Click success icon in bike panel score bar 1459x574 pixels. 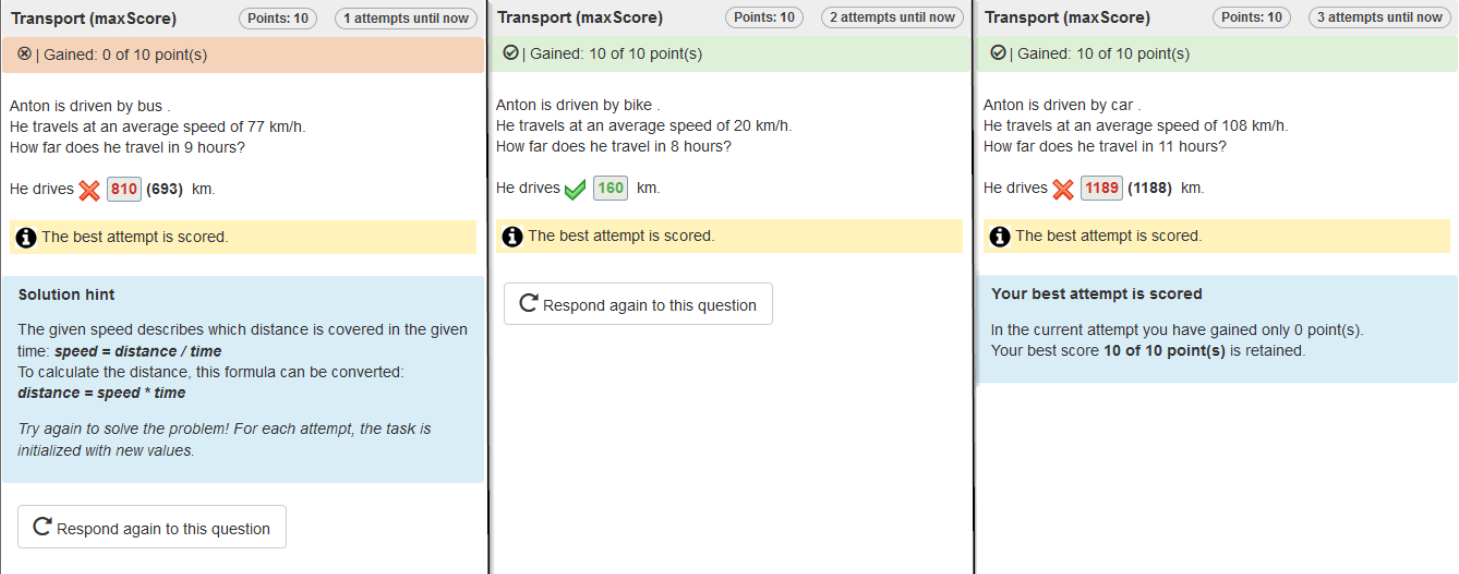tap(511, 53)
